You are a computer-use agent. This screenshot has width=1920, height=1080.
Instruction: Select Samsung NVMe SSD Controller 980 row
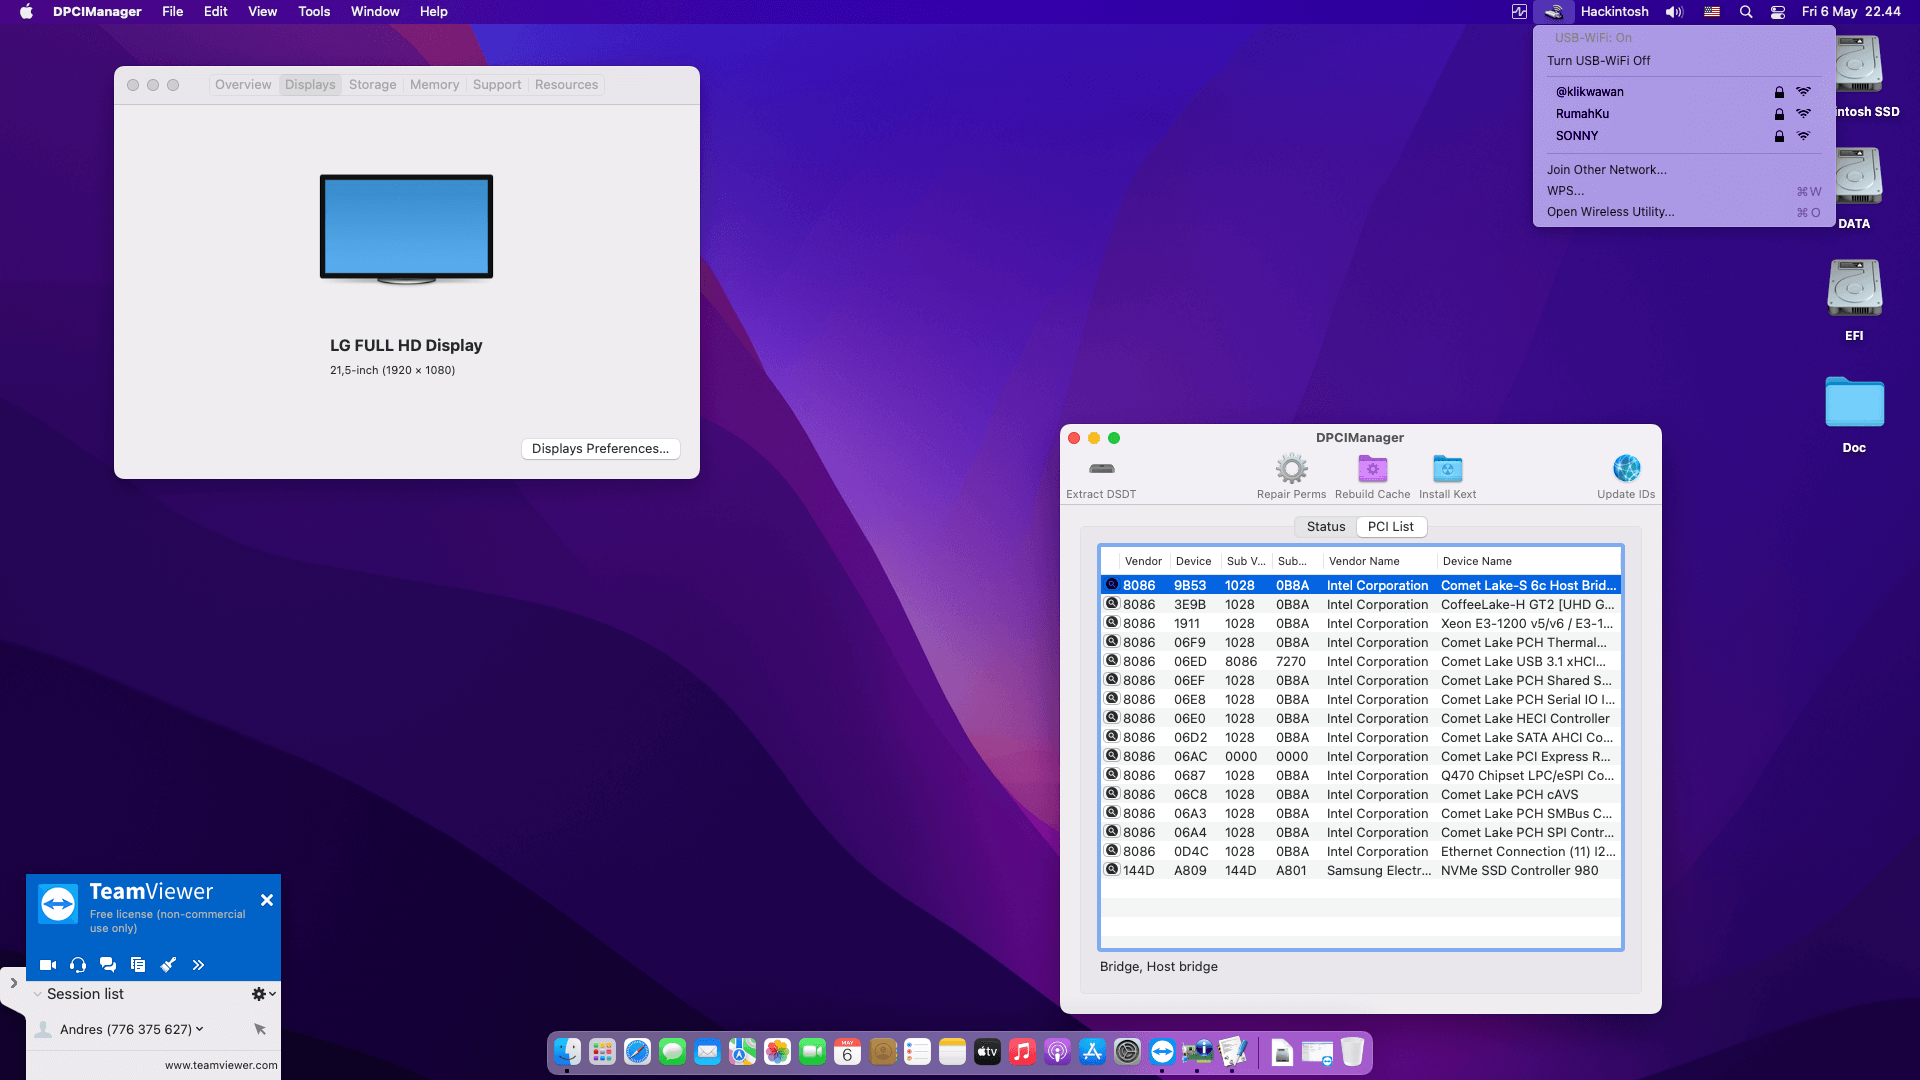pos(1361,871)
